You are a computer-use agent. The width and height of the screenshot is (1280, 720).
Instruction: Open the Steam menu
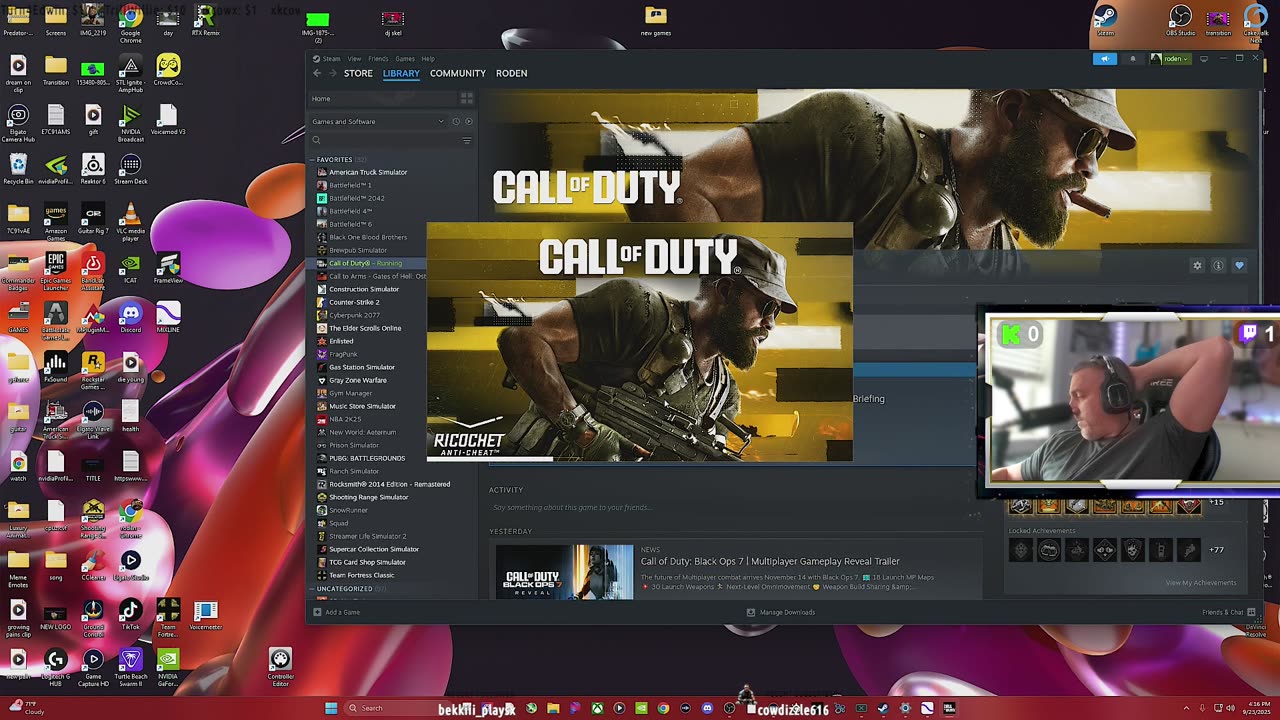click(x=331, y=59)
